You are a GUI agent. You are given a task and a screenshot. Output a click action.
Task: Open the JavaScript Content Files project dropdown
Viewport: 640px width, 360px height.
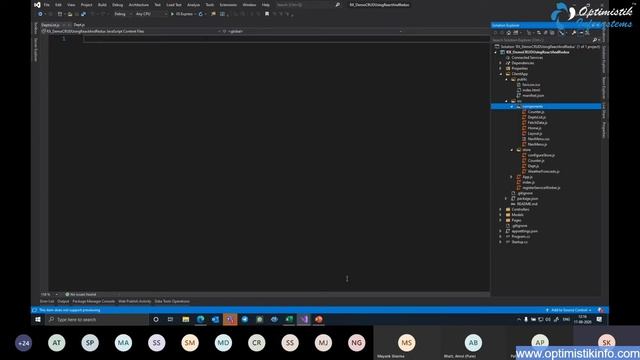pos(131,31)
